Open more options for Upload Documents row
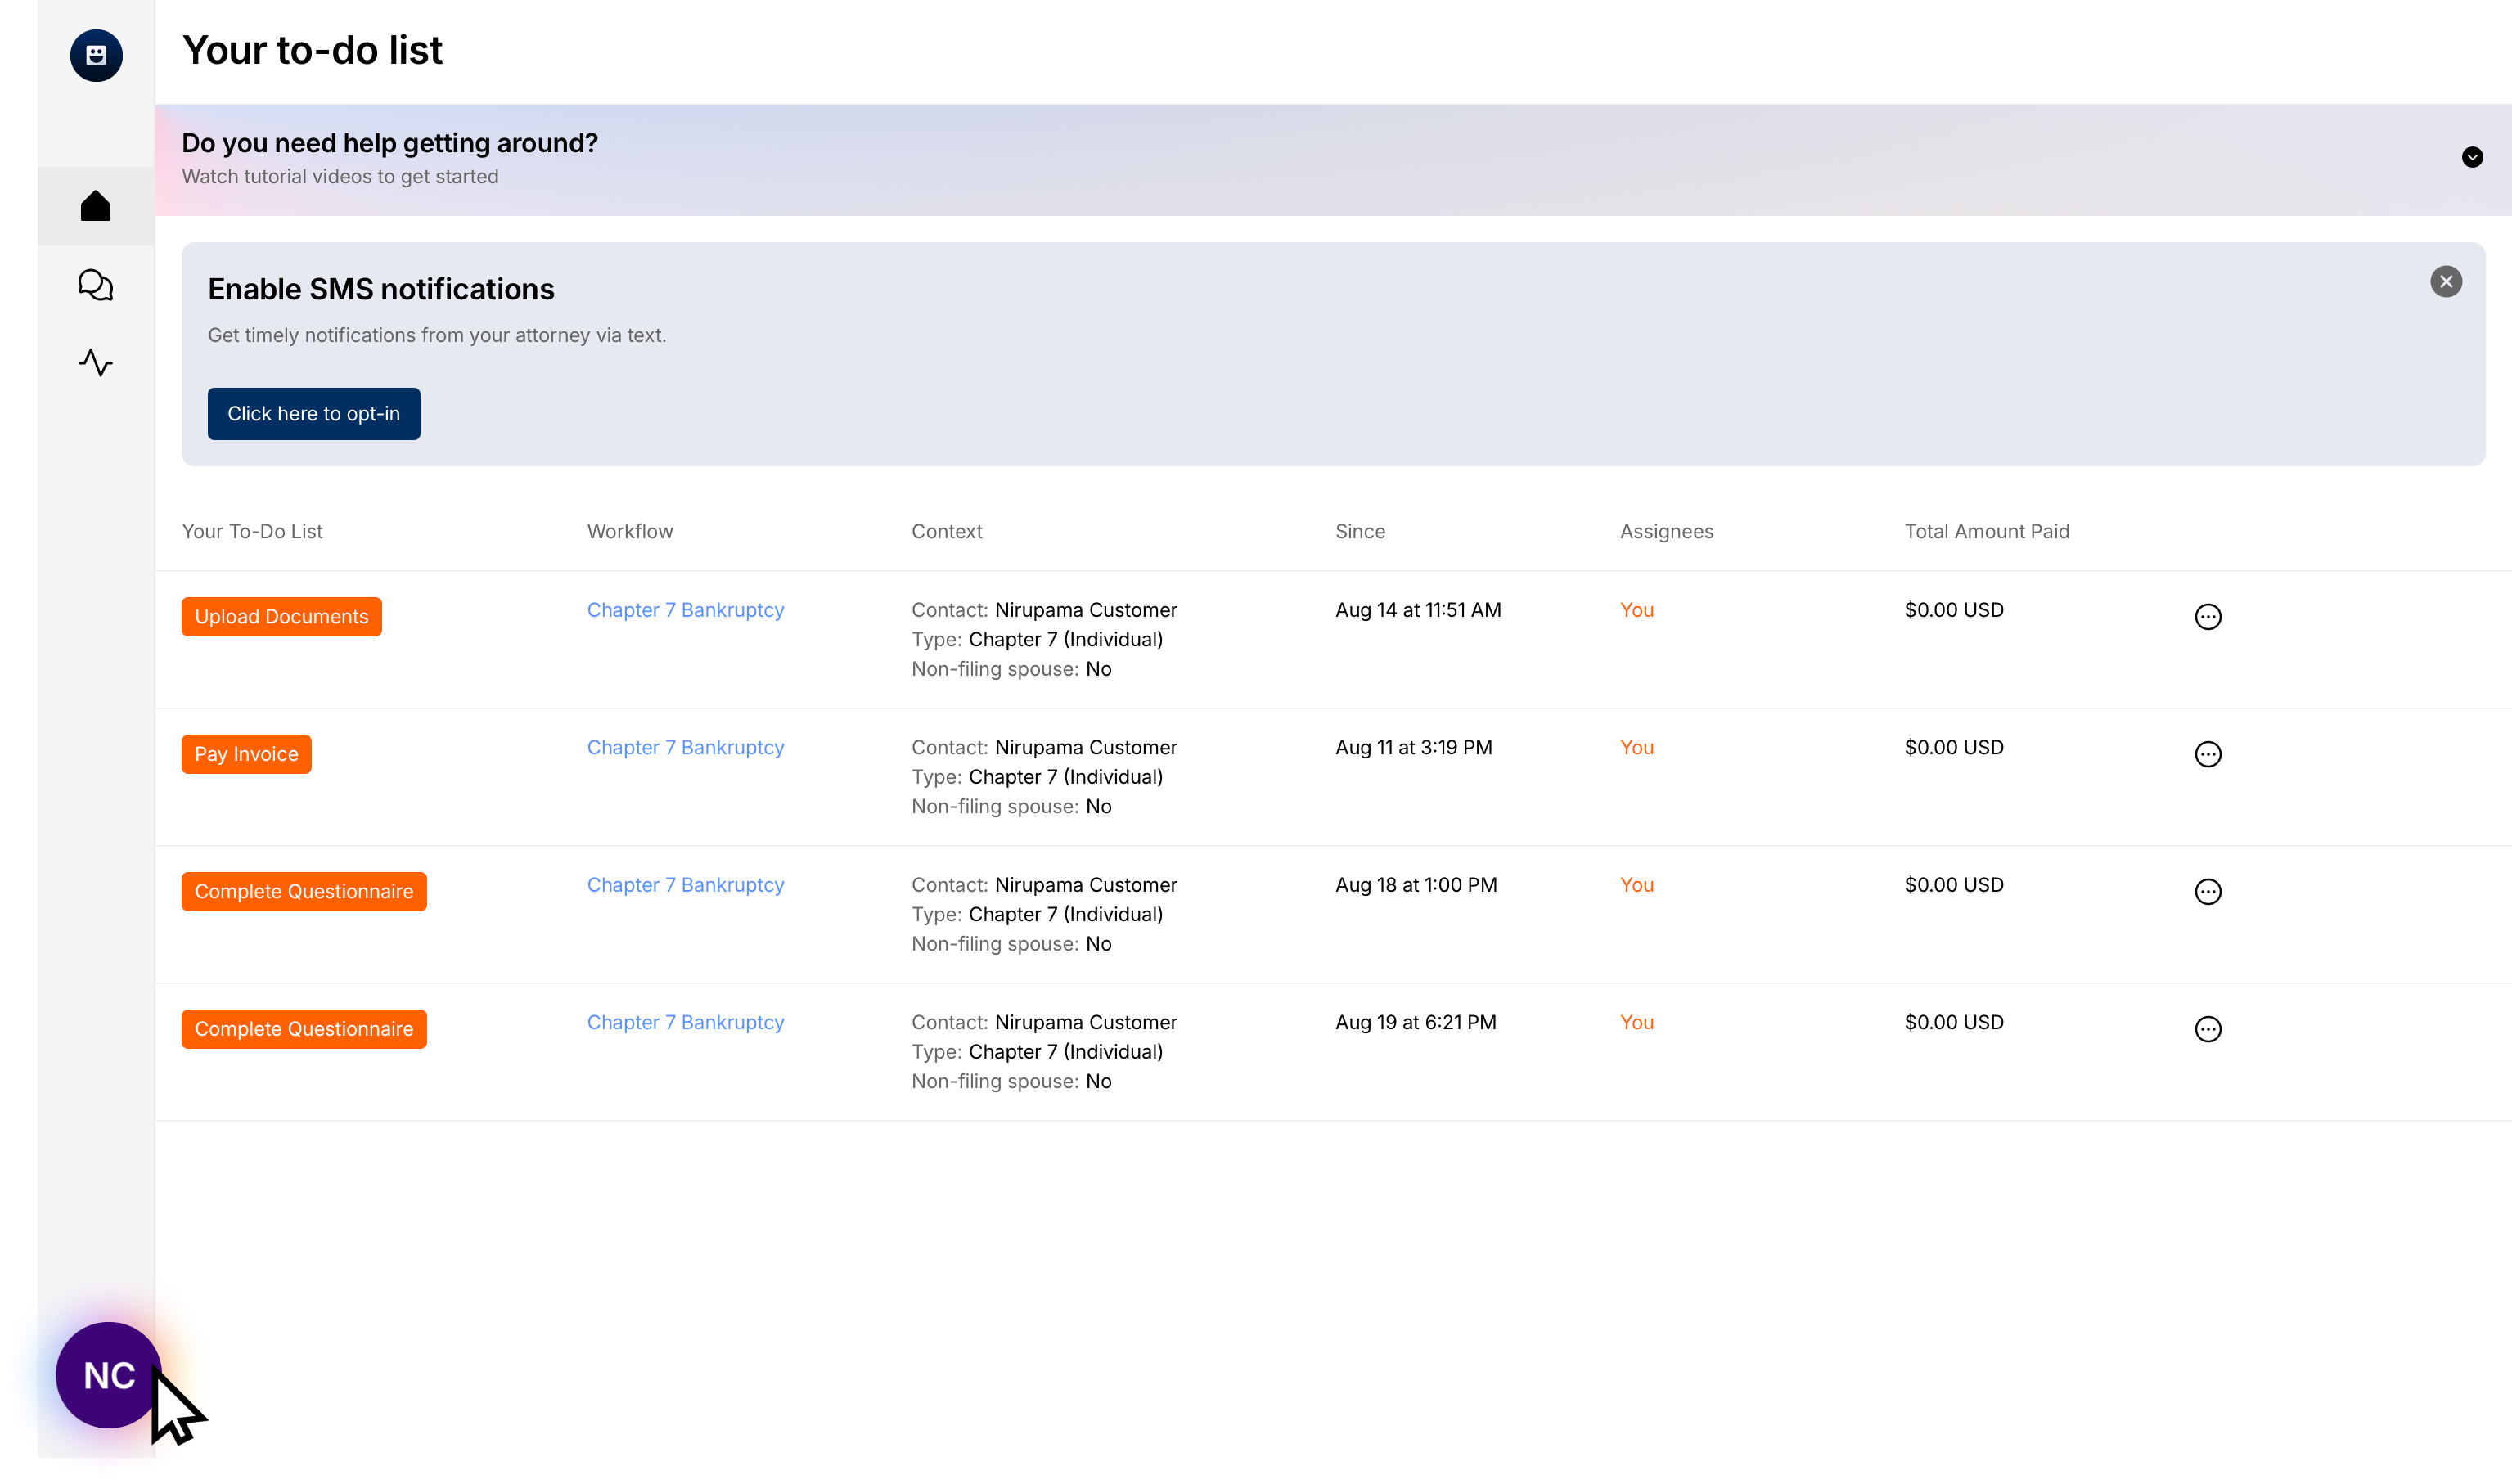 2208,617
